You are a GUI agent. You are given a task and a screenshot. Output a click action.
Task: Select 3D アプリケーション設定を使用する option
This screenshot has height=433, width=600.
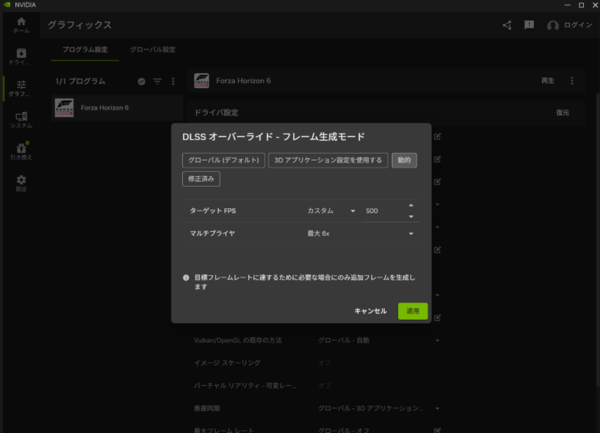click(328, 160)
